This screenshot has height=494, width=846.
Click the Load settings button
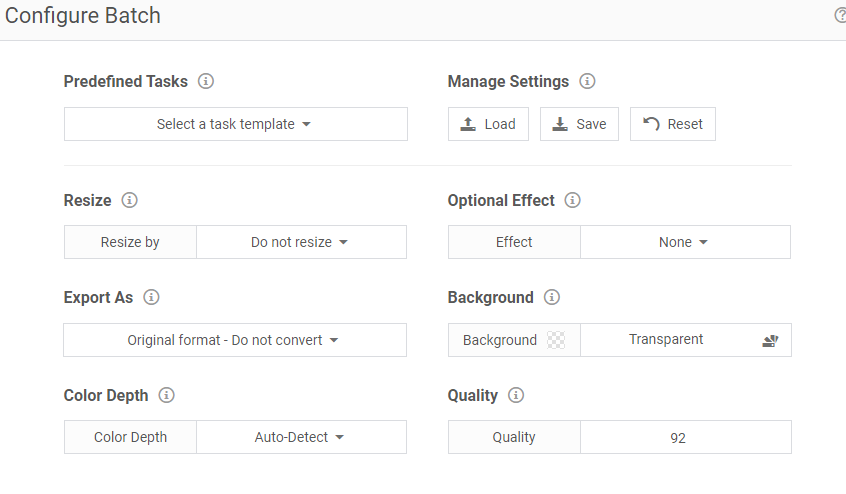point(488,124)
